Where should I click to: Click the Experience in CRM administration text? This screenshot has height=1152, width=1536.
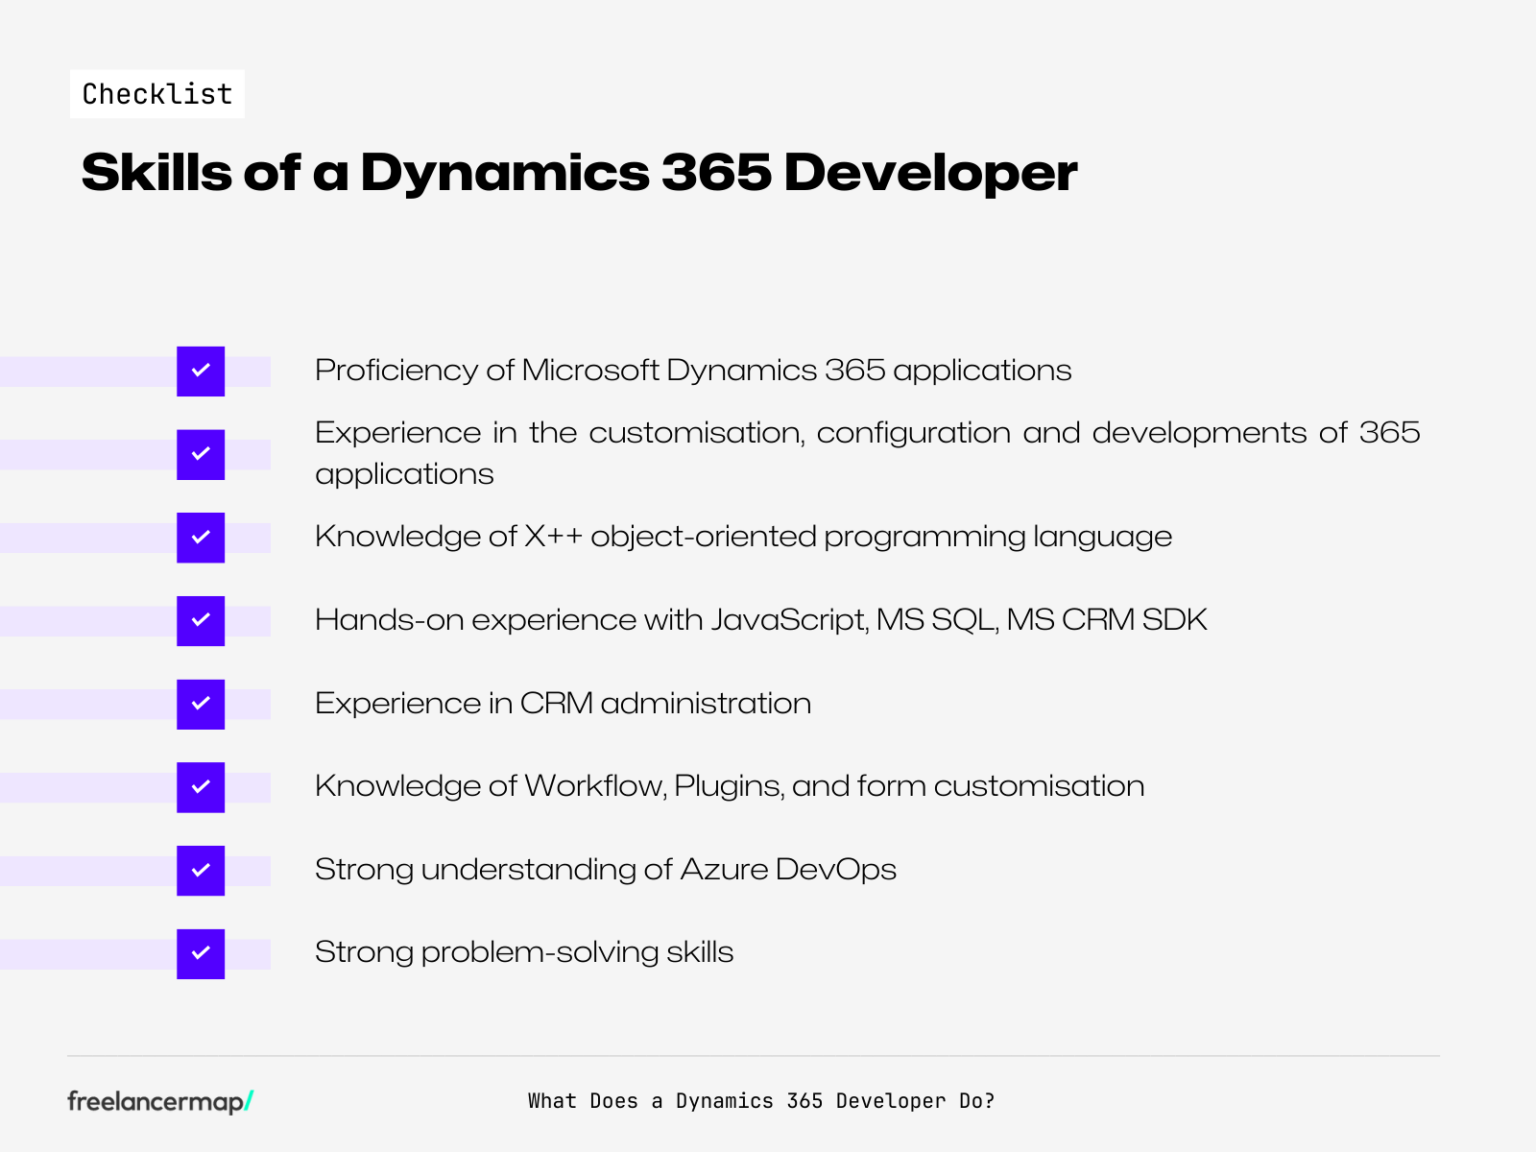coord(563,703)
